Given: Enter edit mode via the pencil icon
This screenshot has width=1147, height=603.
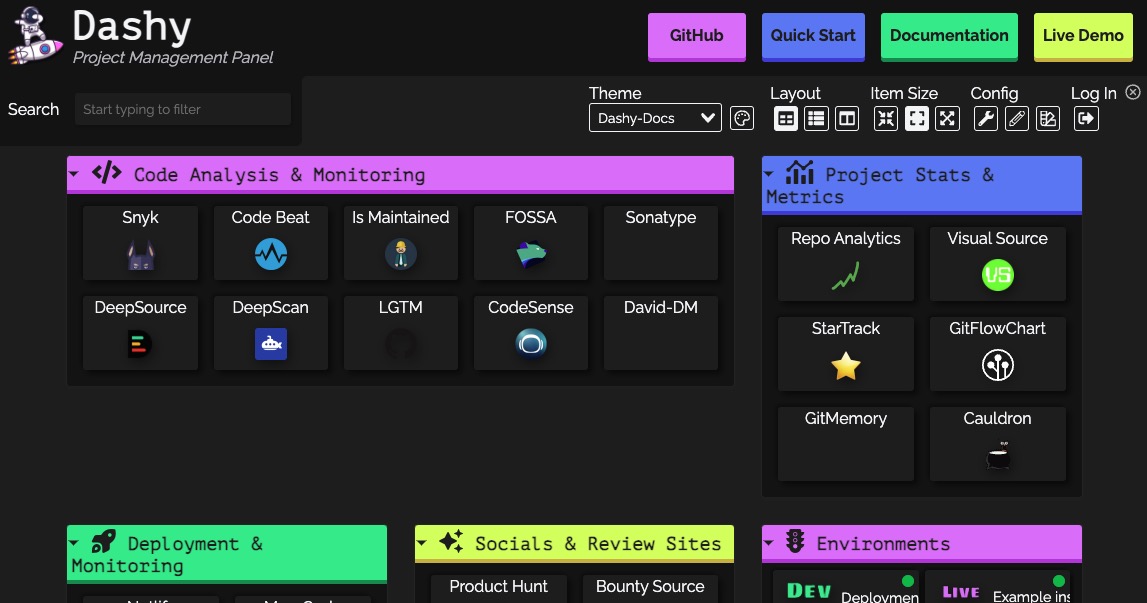Looking at the screenshot, I should 1017,118.
